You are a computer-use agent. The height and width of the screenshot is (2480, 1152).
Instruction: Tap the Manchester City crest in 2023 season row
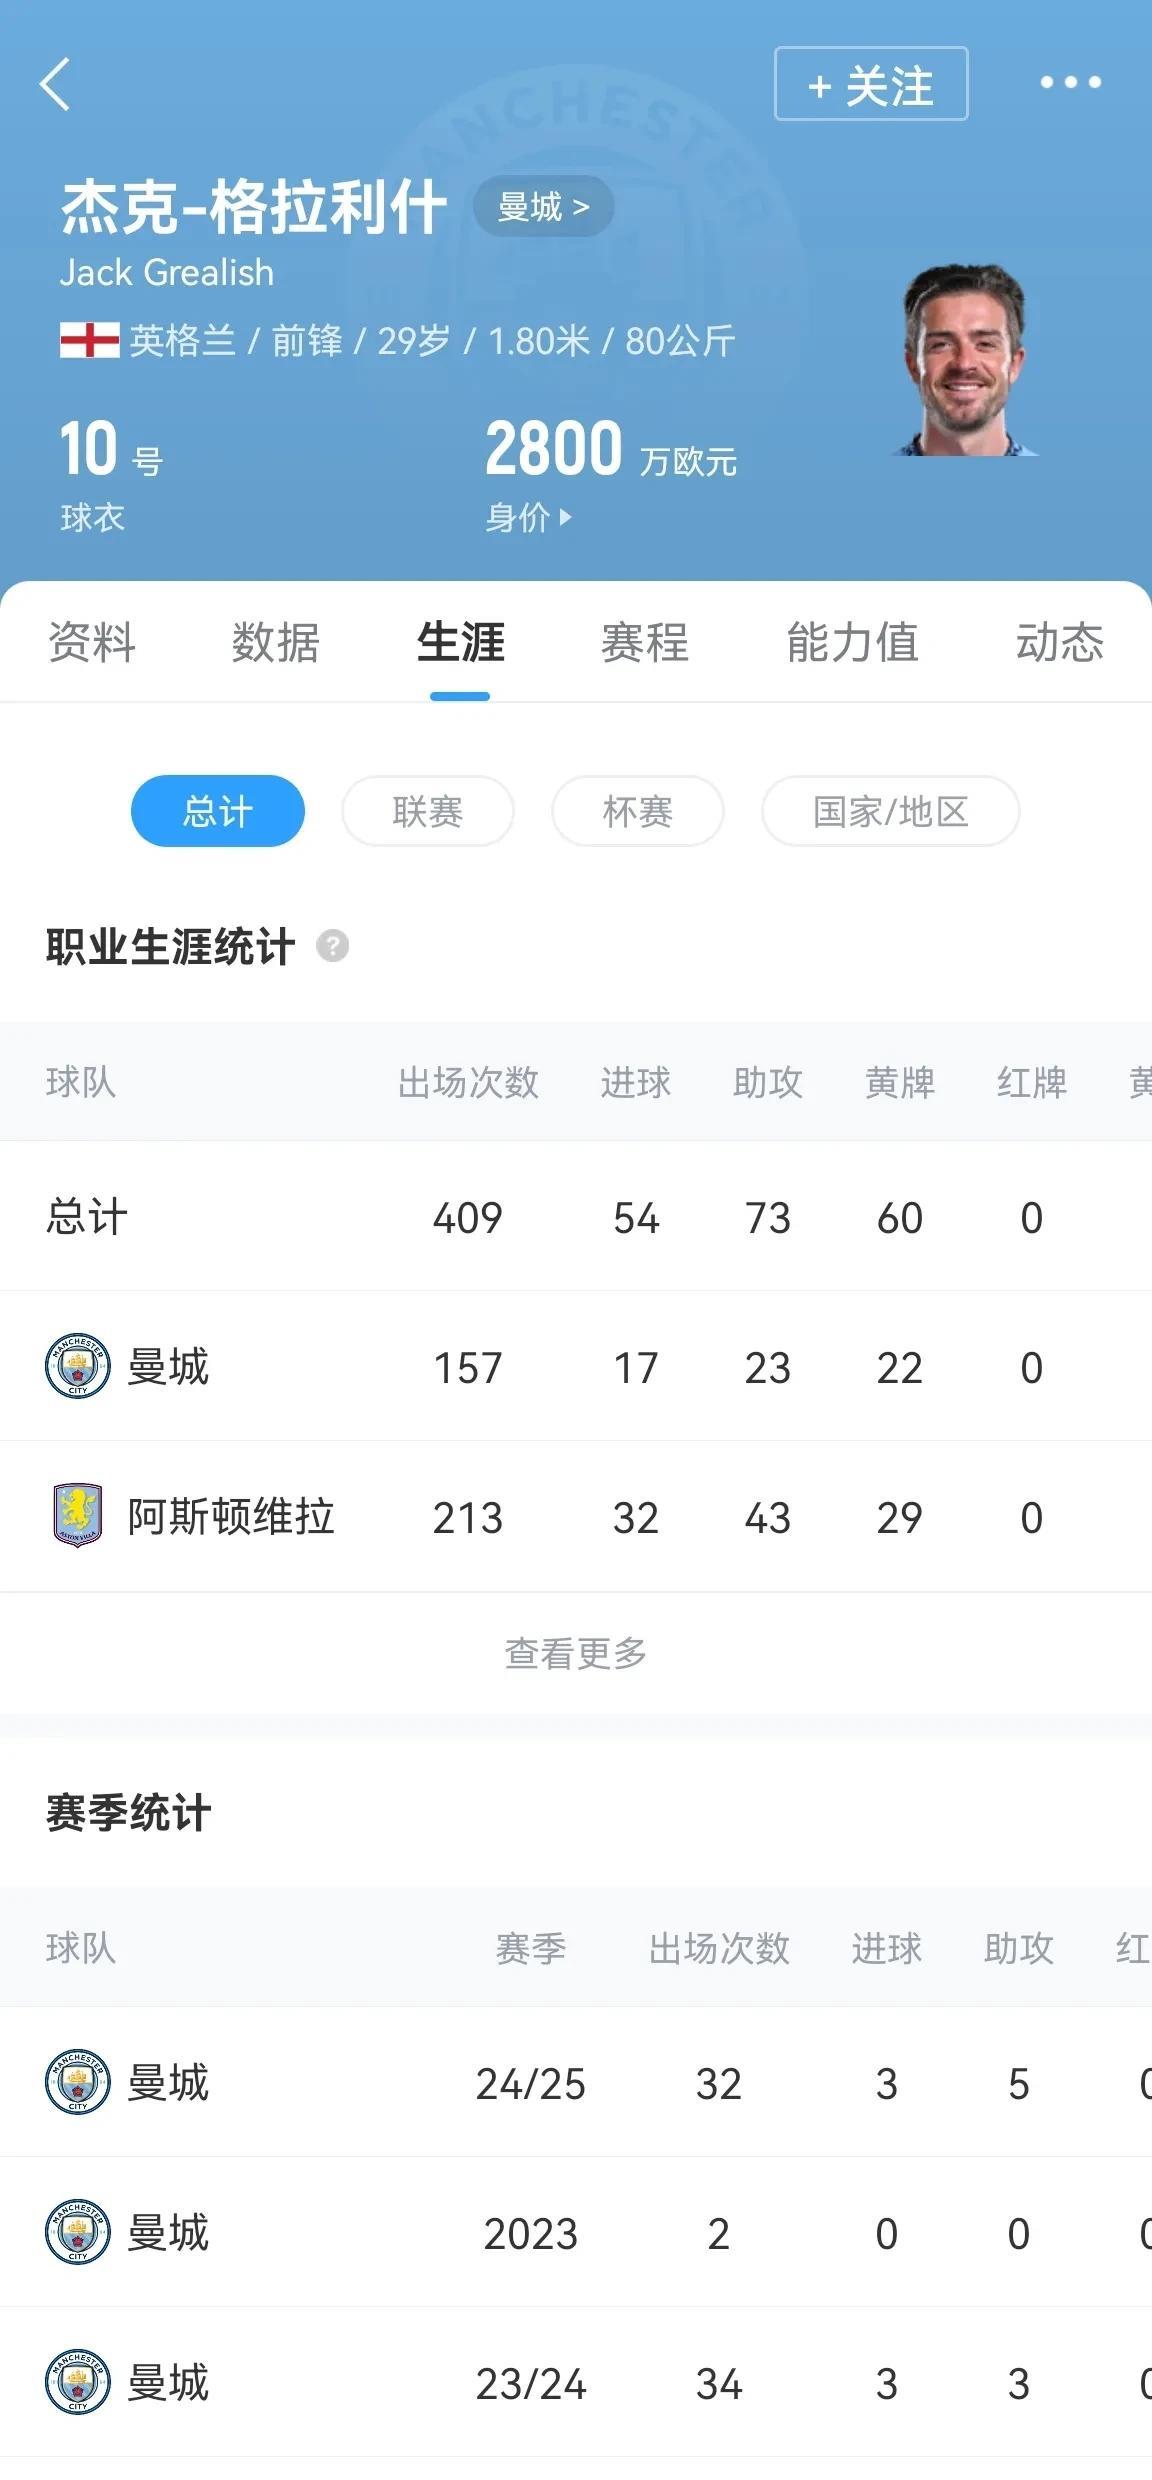coord(78,2233)
